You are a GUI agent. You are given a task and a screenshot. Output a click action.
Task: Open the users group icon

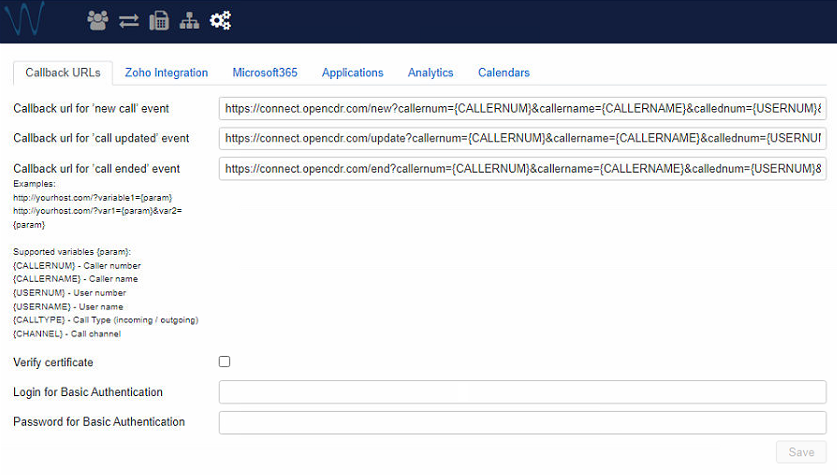(x=97, y=20)
